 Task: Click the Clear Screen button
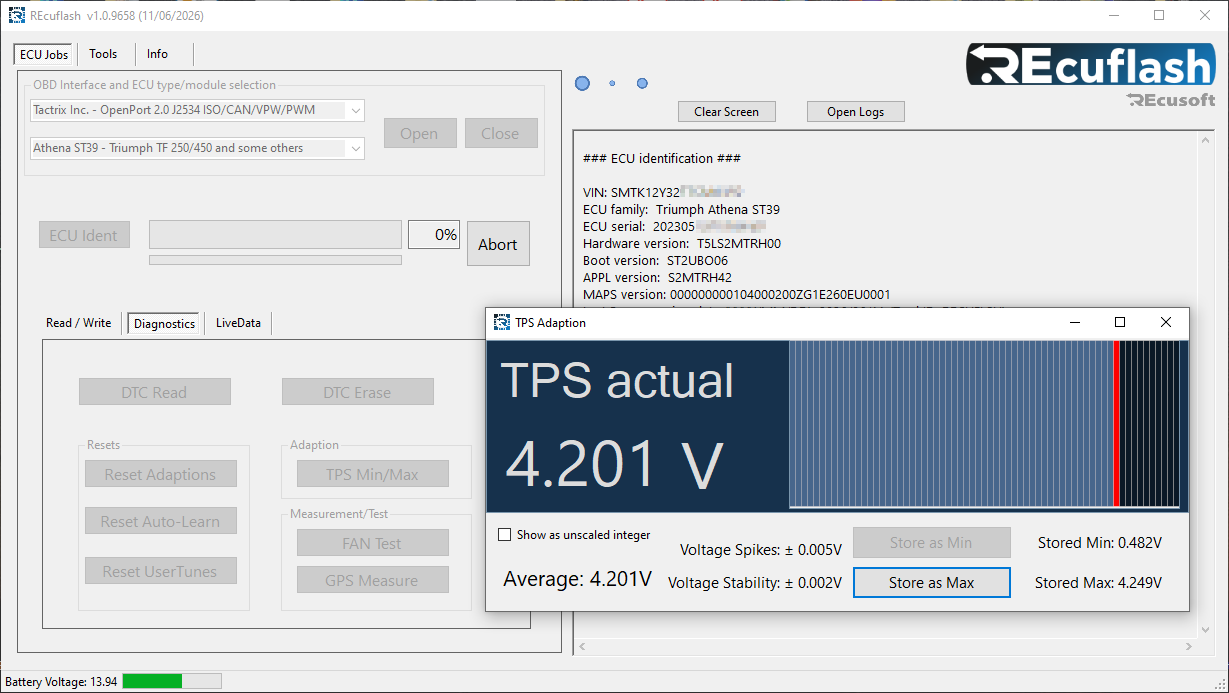727,112
